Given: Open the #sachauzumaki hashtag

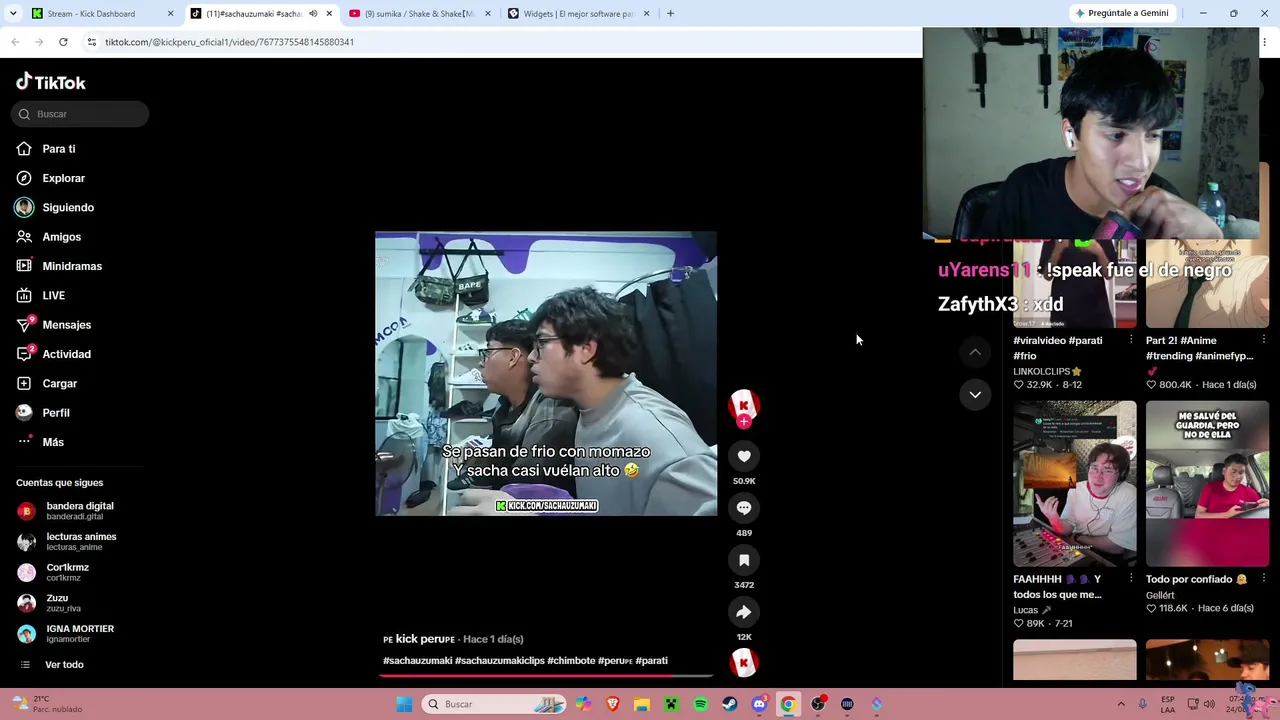Looking at the screenshot, I should [418, 661].
